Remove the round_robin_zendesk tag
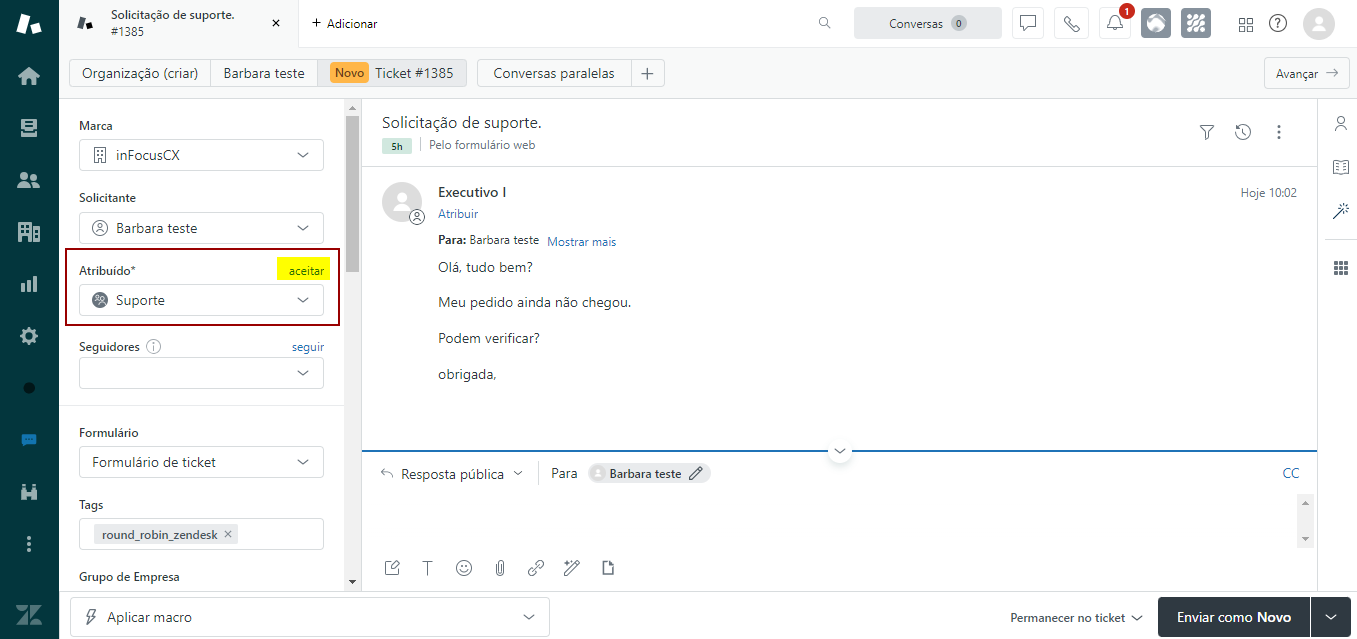This screenshot has width=1357, height=639. click(228, 535)
